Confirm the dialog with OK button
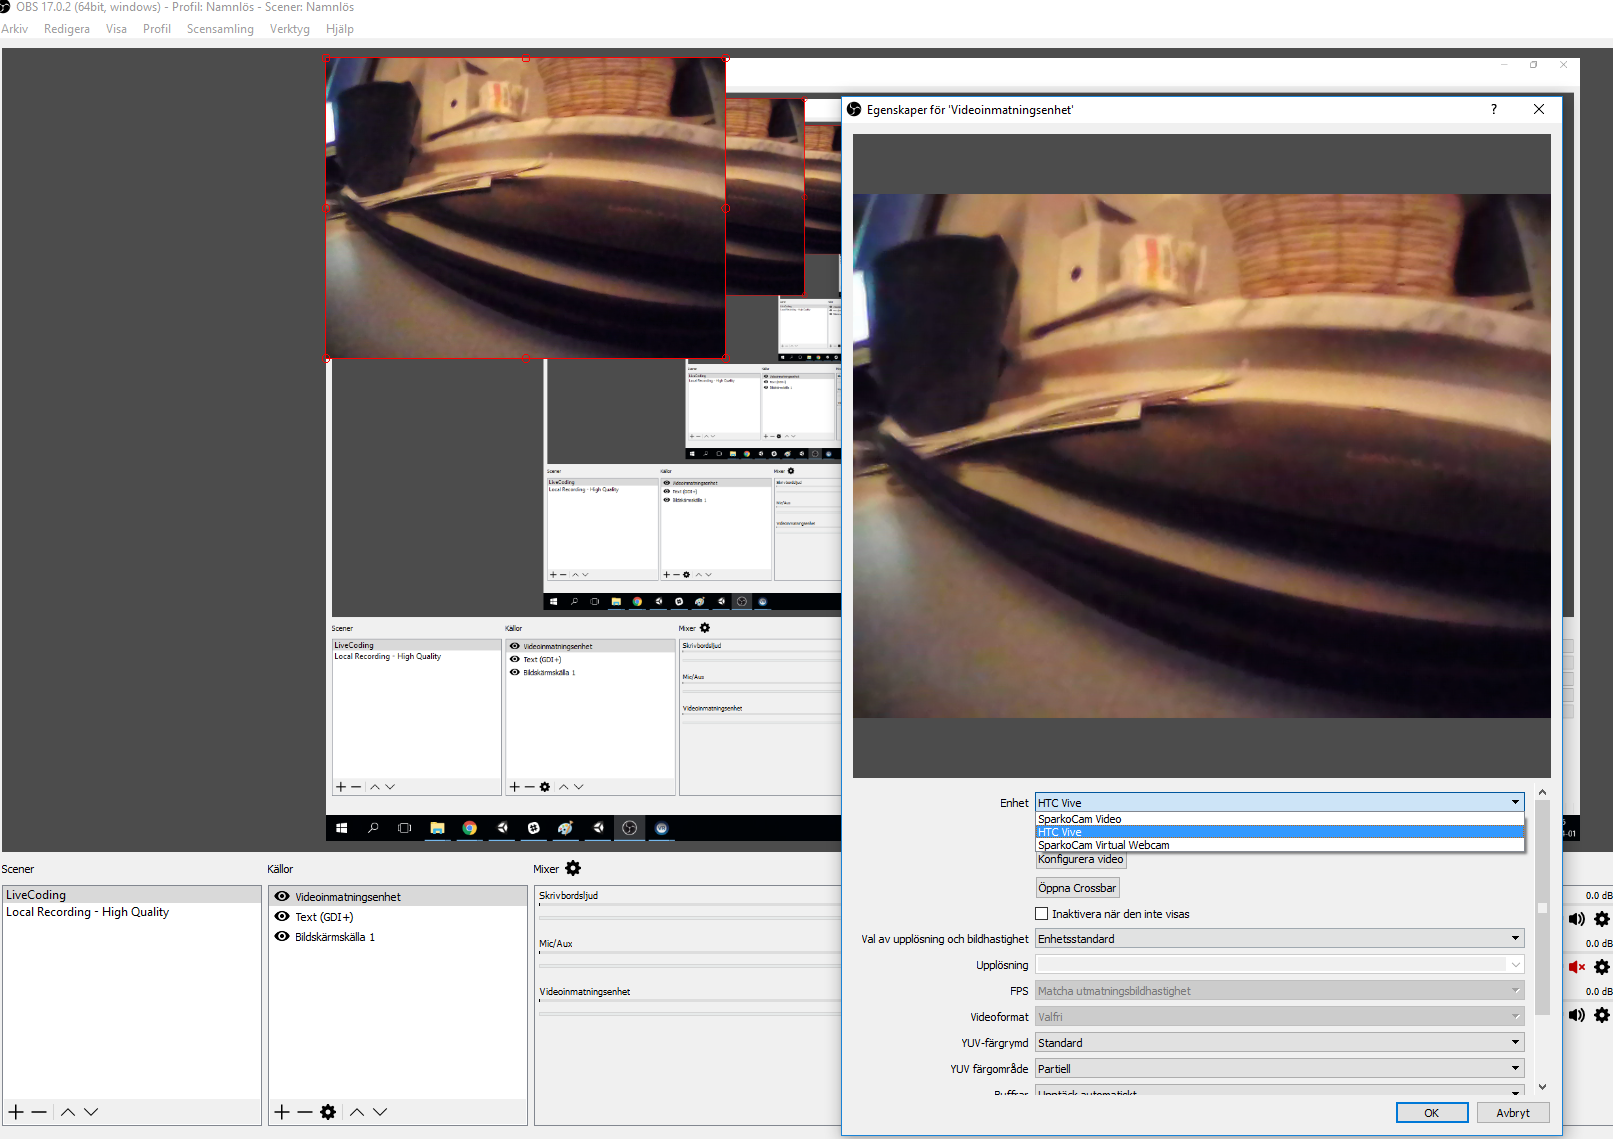 (x=1432, y=1113)
